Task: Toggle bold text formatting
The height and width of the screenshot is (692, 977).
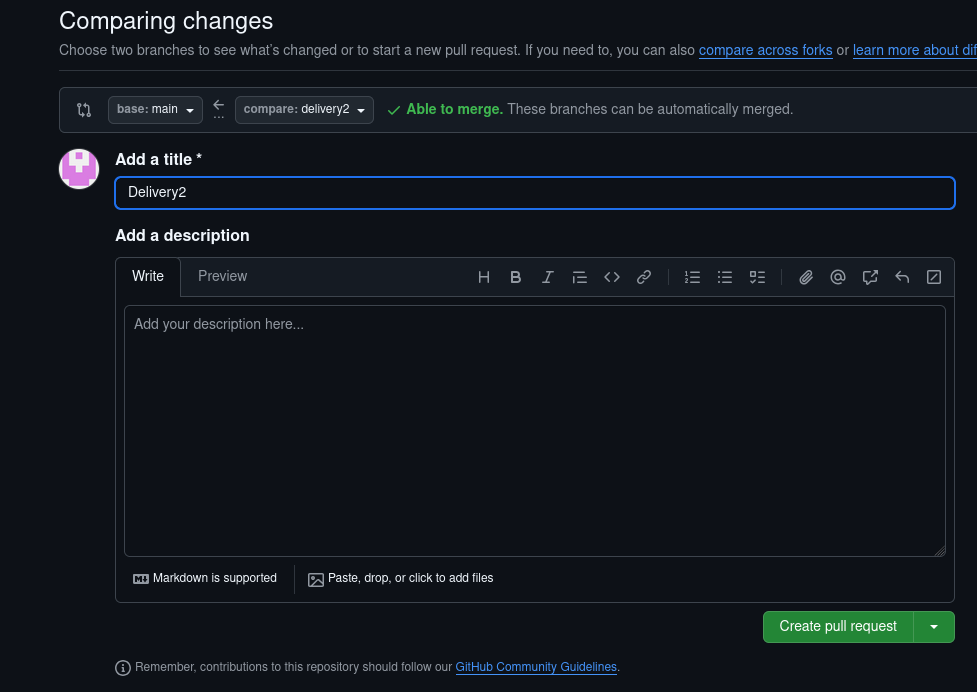Action: coord(515,277)
